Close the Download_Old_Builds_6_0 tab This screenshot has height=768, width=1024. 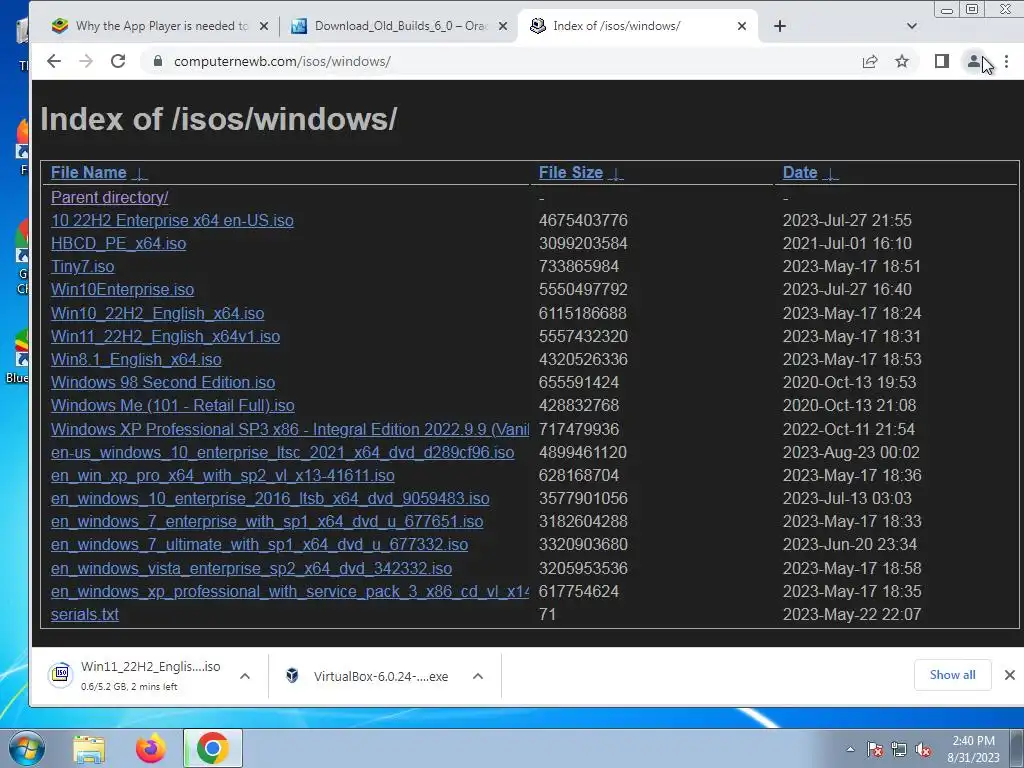click(x=503, y=26)
